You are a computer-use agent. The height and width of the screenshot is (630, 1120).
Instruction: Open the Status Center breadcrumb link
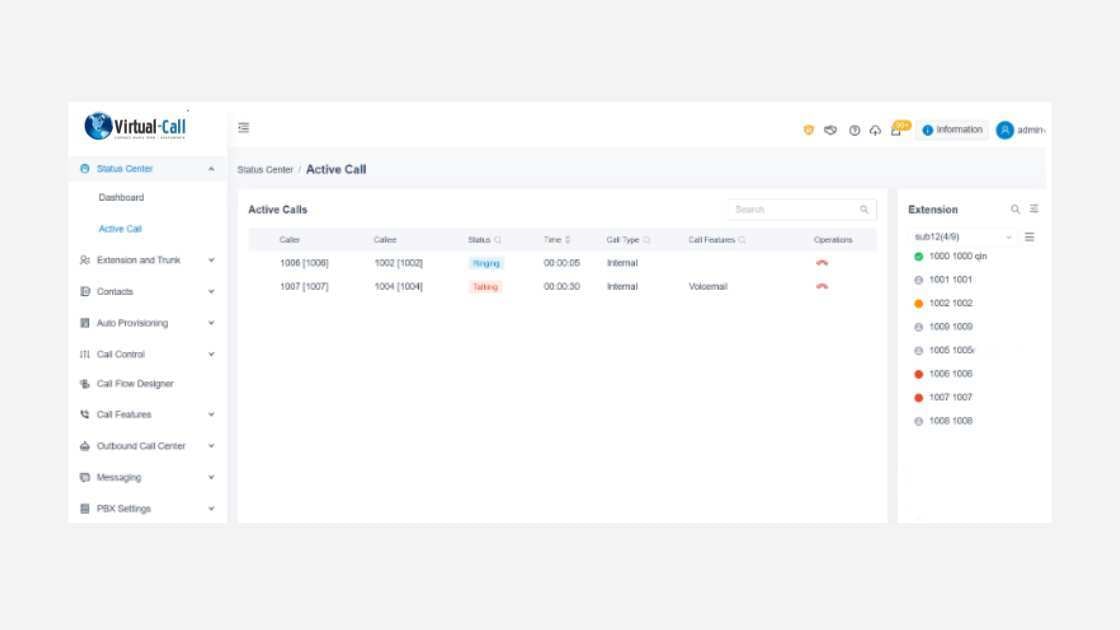pos(264,168)
